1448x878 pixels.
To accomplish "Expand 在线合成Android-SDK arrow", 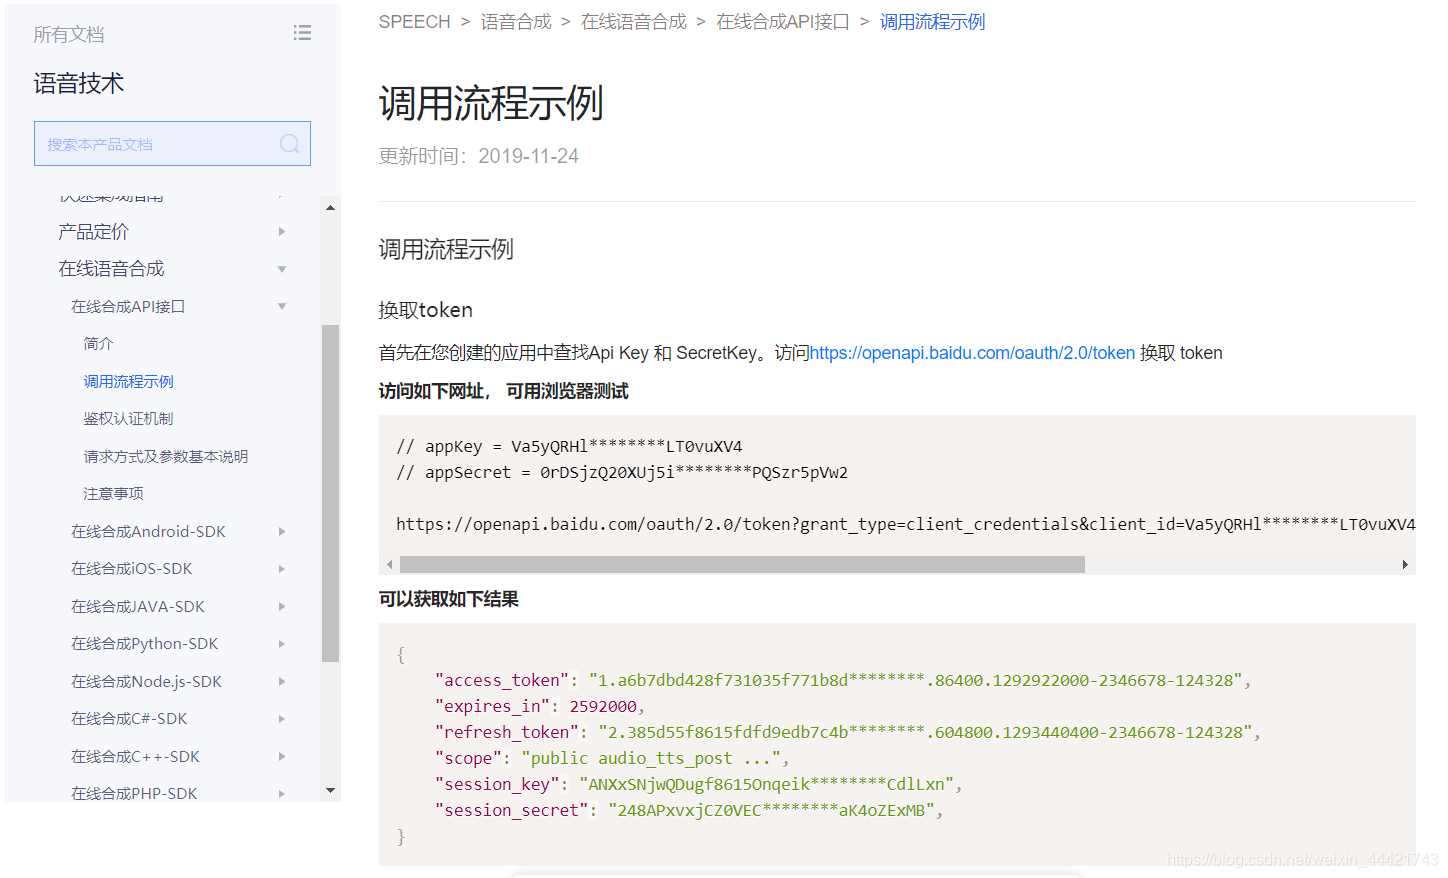I will click(x=282, y=532).
